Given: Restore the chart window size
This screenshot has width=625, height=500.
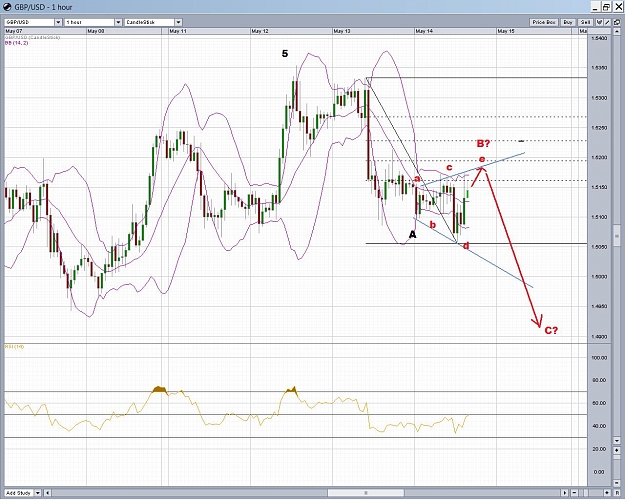Looking at the screenshot, I should (606, 7).
